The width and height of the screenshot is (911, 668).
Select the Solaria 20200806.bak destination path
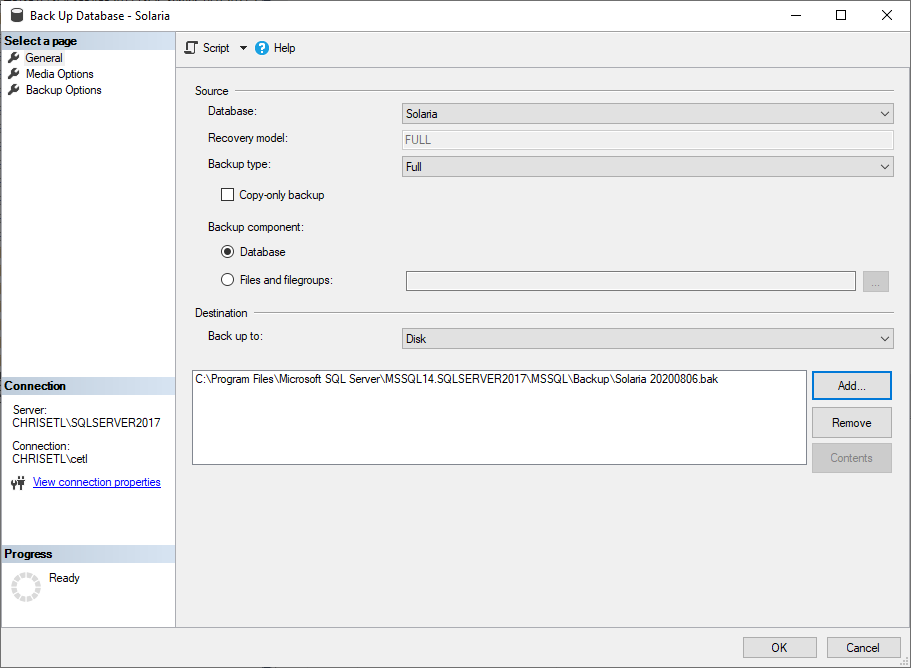pos(456,379)
